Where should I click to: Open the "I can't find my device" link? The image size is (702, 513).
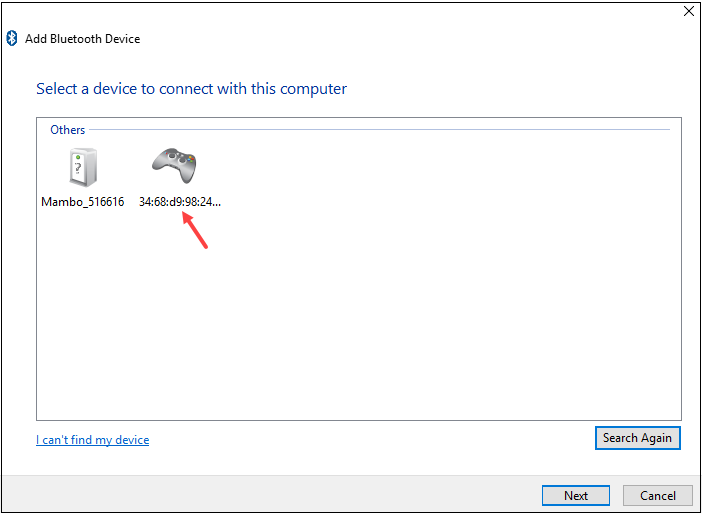[x=92, y=439]
